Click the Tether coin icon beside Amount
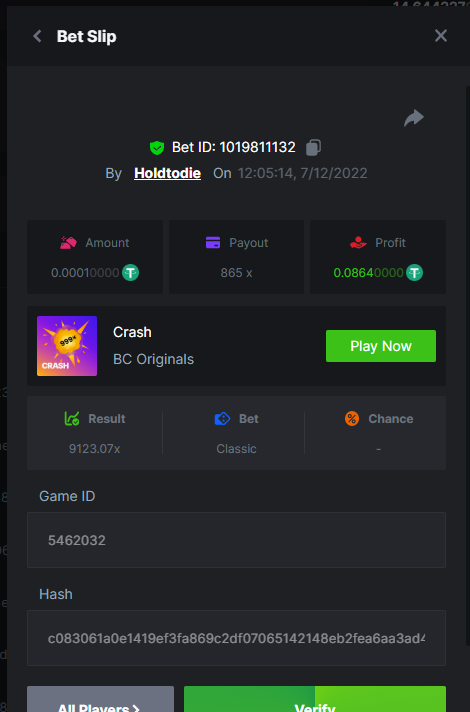 pos(130,272)
